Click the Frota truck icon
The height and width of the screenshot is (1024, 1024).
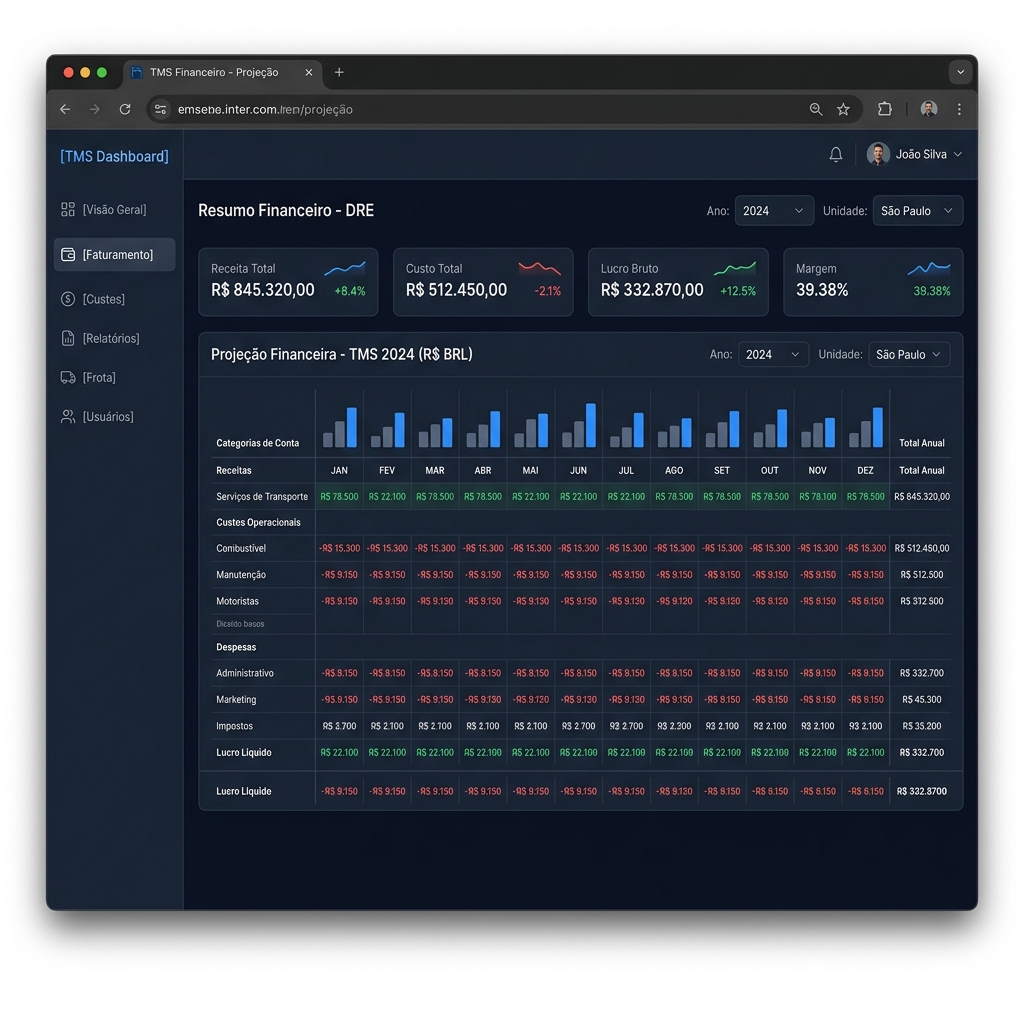click(68, 377)
